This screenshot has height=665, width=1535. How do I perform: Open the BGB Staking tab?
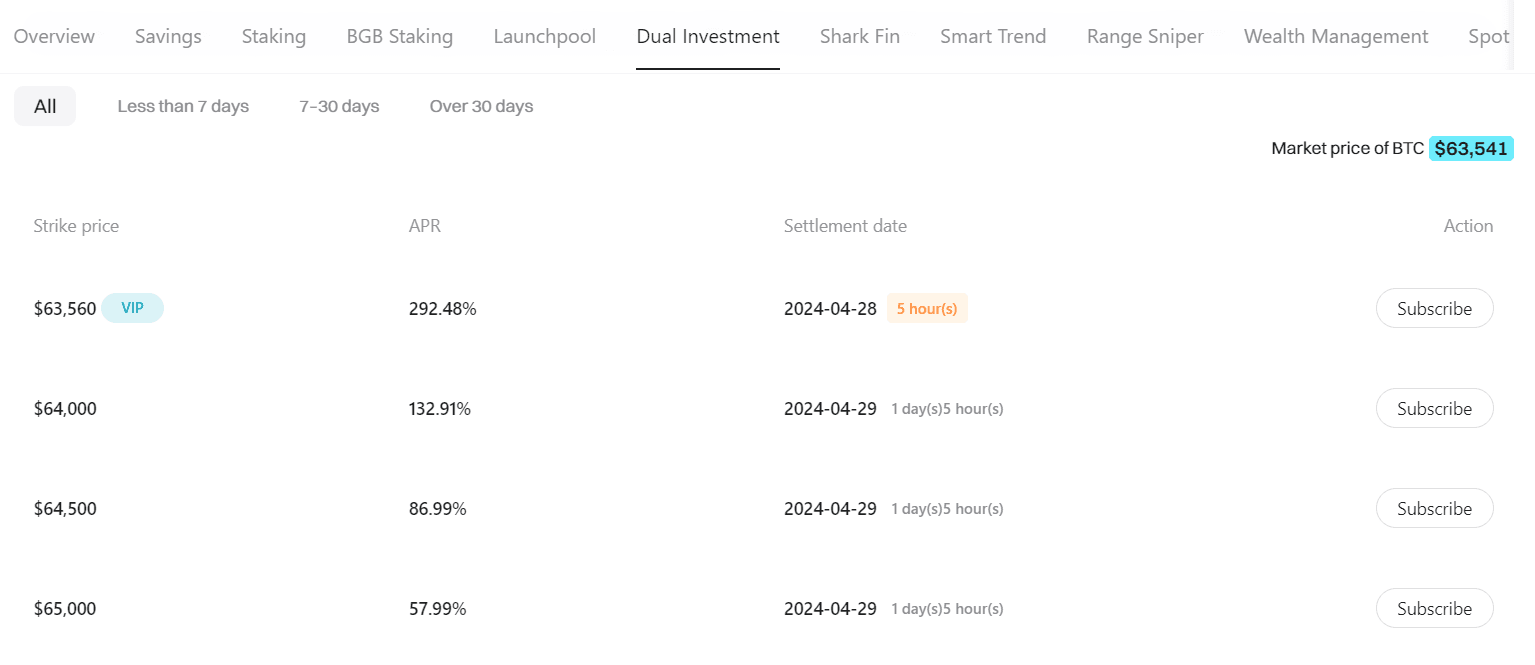[x=399, y=37]
